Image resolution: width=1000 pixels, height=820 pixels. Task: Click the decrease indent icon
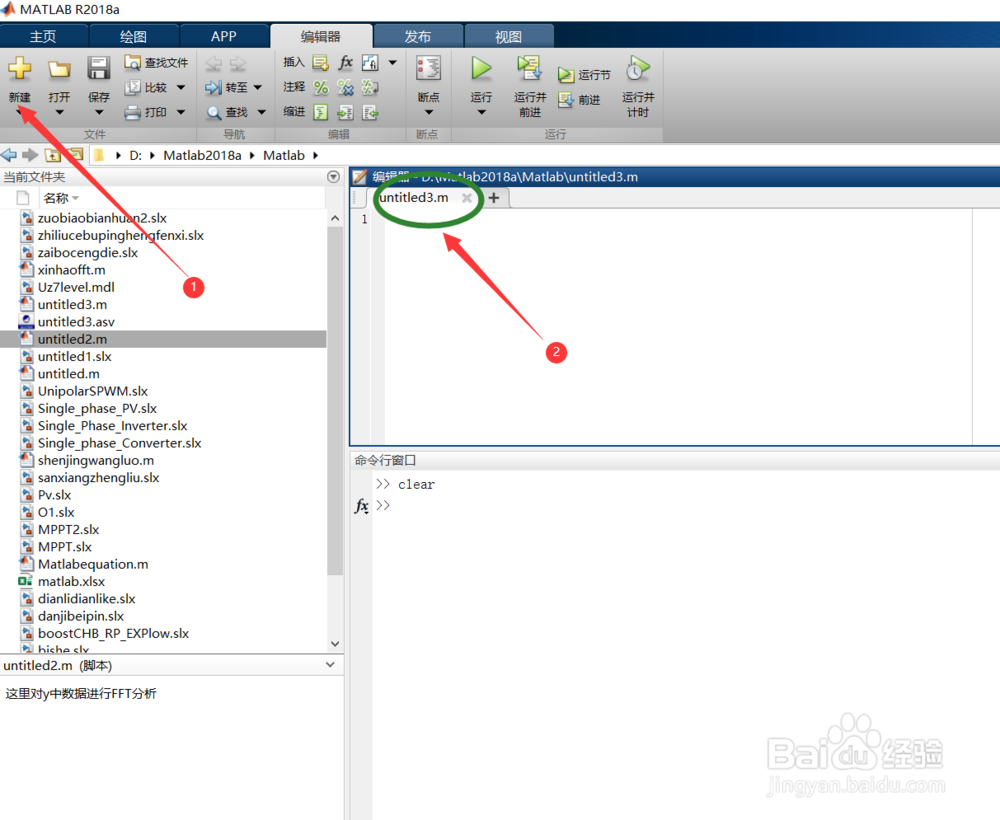click(x=370, y=113)
